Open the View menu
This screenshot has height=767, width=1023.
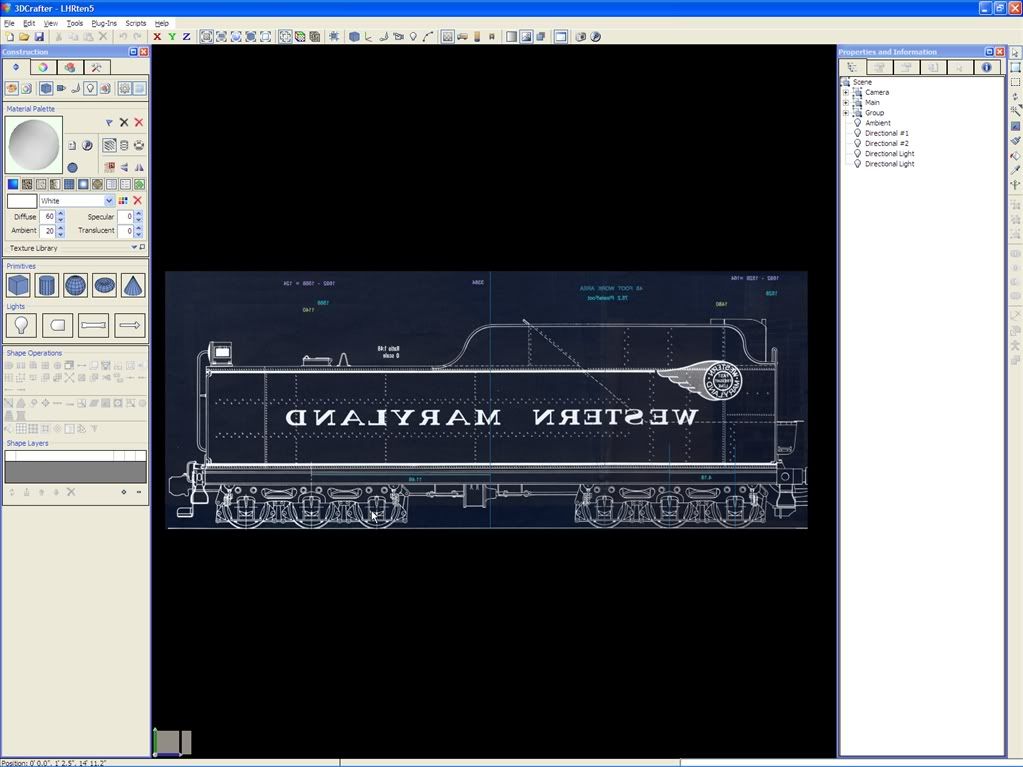pos(51,23)
